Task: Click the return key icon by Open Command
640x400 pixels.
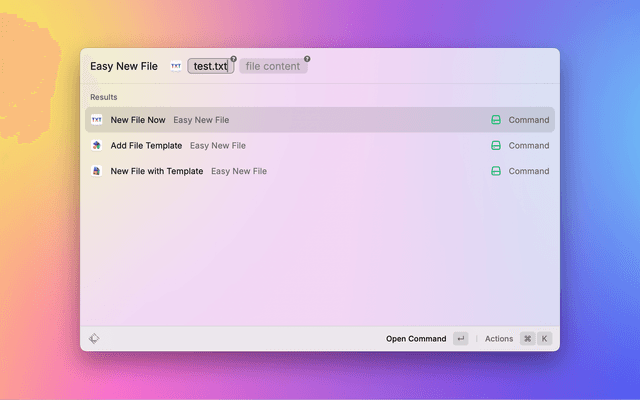Action: (x=460, y=339)
